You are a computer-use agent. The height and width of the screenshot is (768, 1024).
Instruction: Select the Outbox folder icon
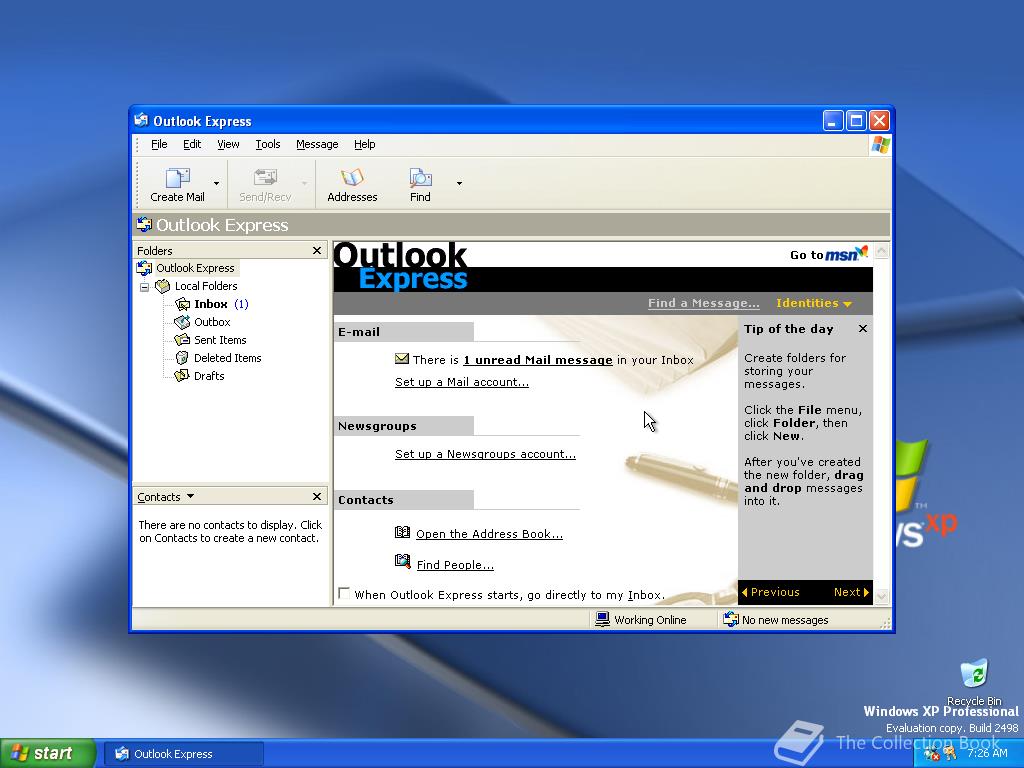[182, 322]
